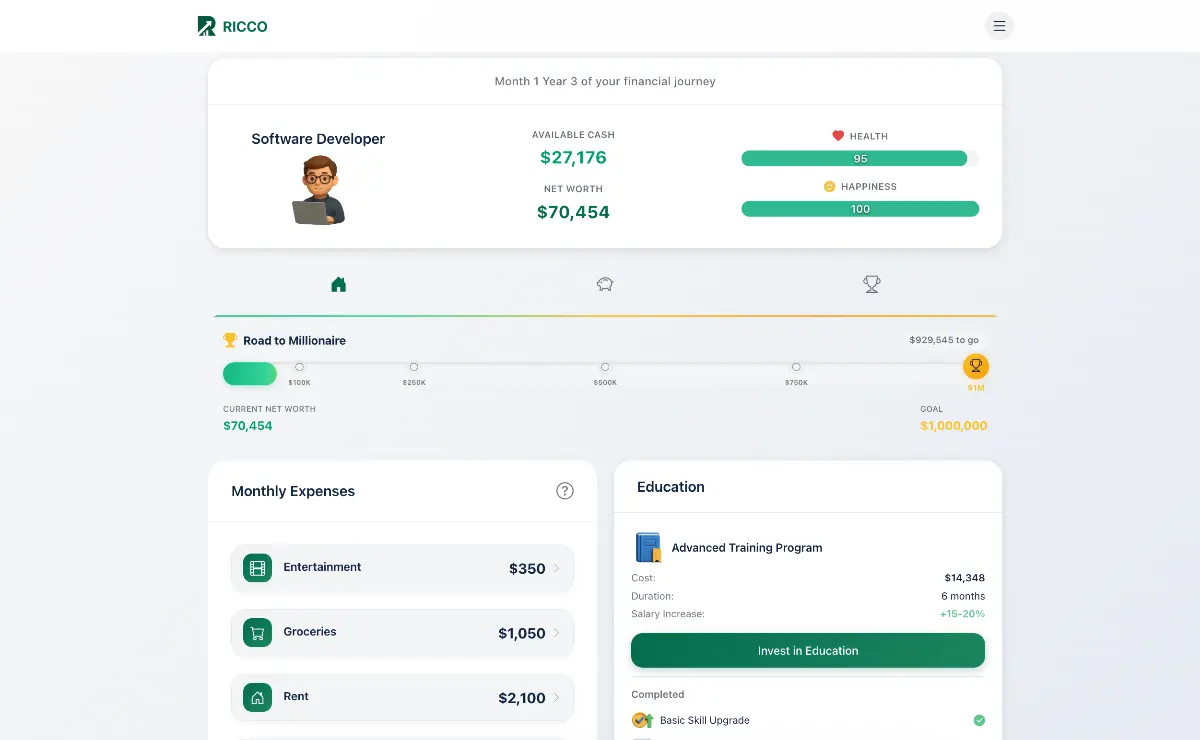Click the Entertainment film icon
This screenshot has height=740, width=1200.
click(x=258, y=567)
